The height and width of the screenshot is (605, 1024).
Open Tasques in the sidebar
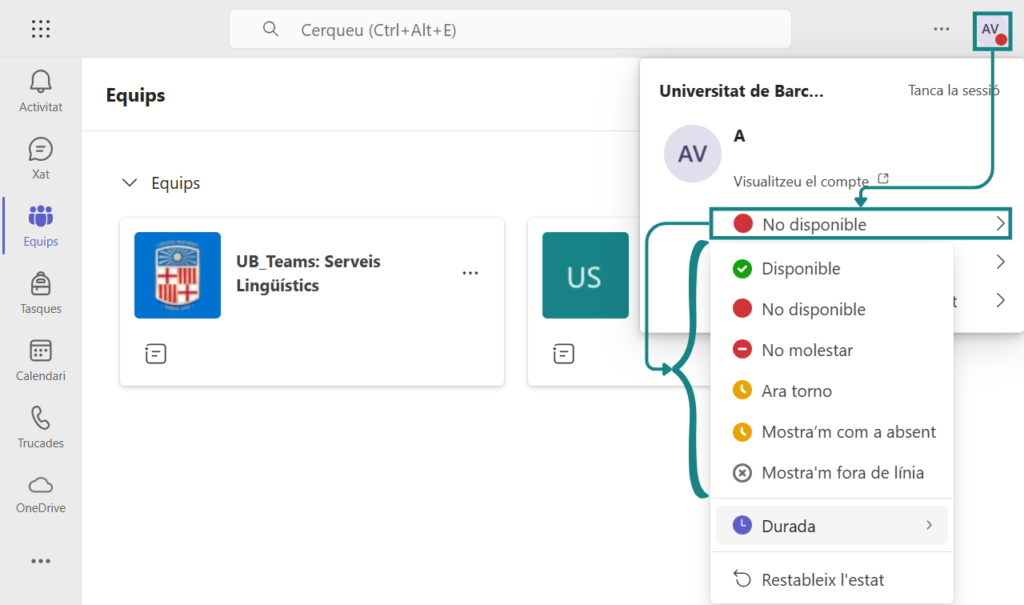click(41, 293)
